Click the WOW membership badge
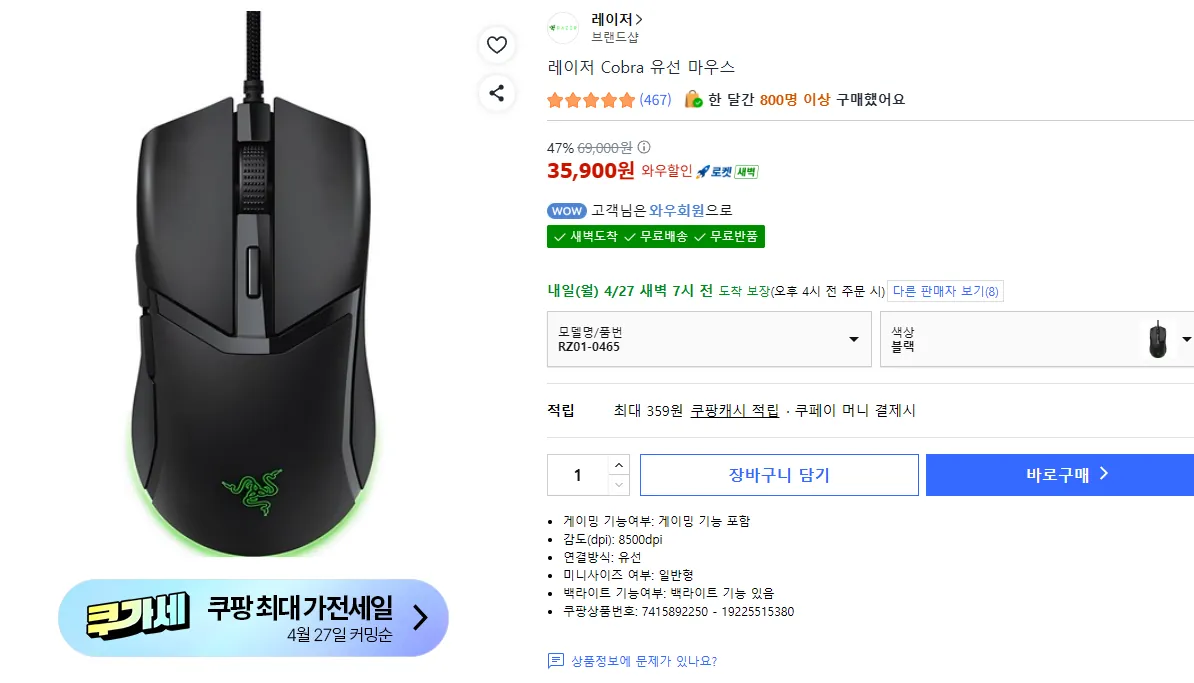Image resolution: width=1194 pixels, height=683 pixels. 566,211
